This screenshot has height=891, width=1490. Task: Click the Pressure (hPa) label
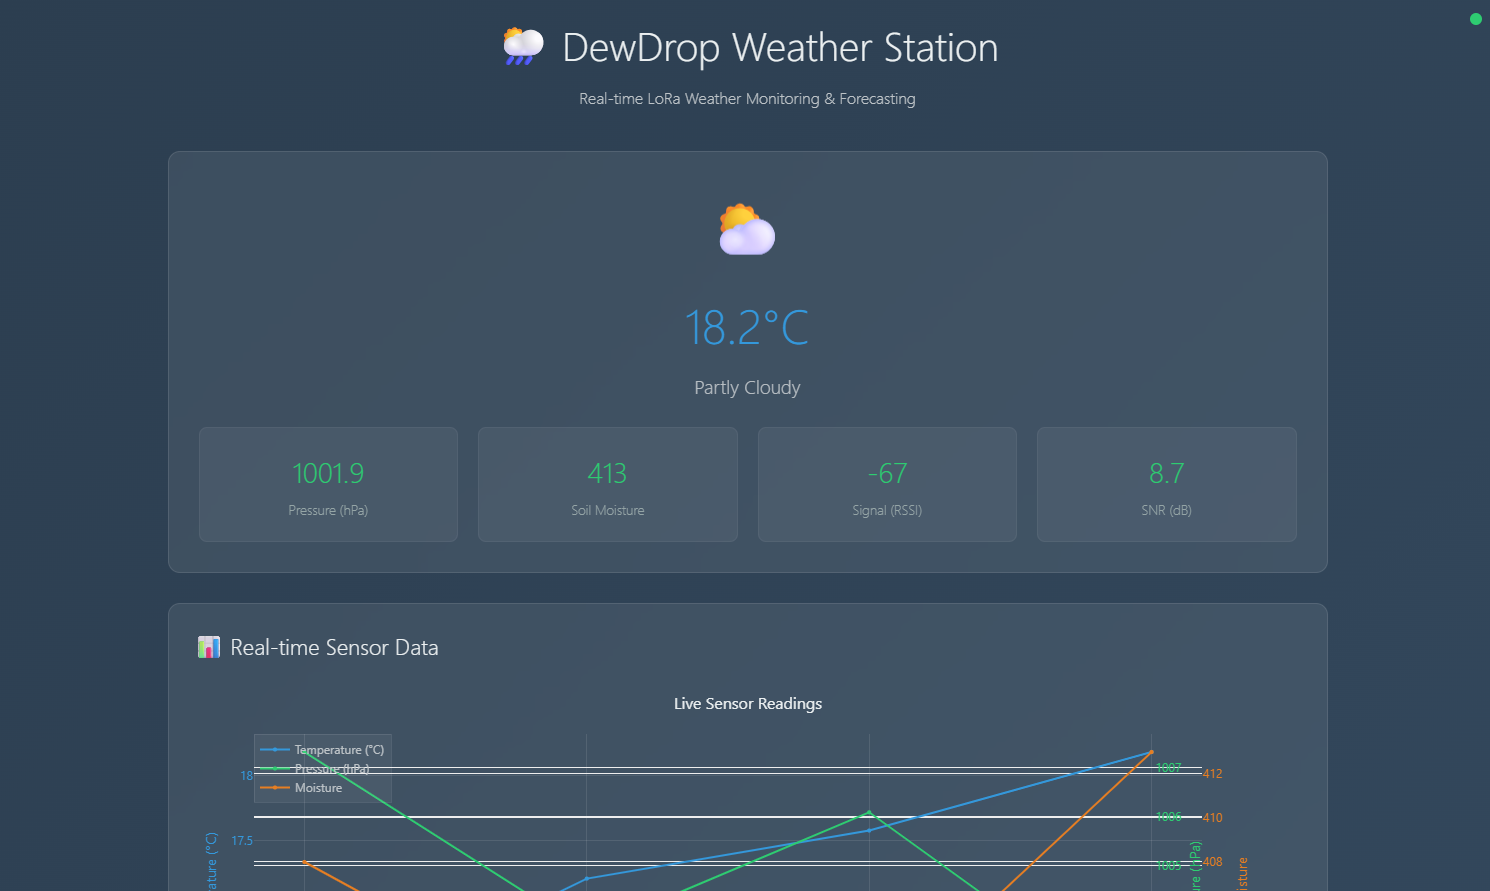click(x=328, y=510)
